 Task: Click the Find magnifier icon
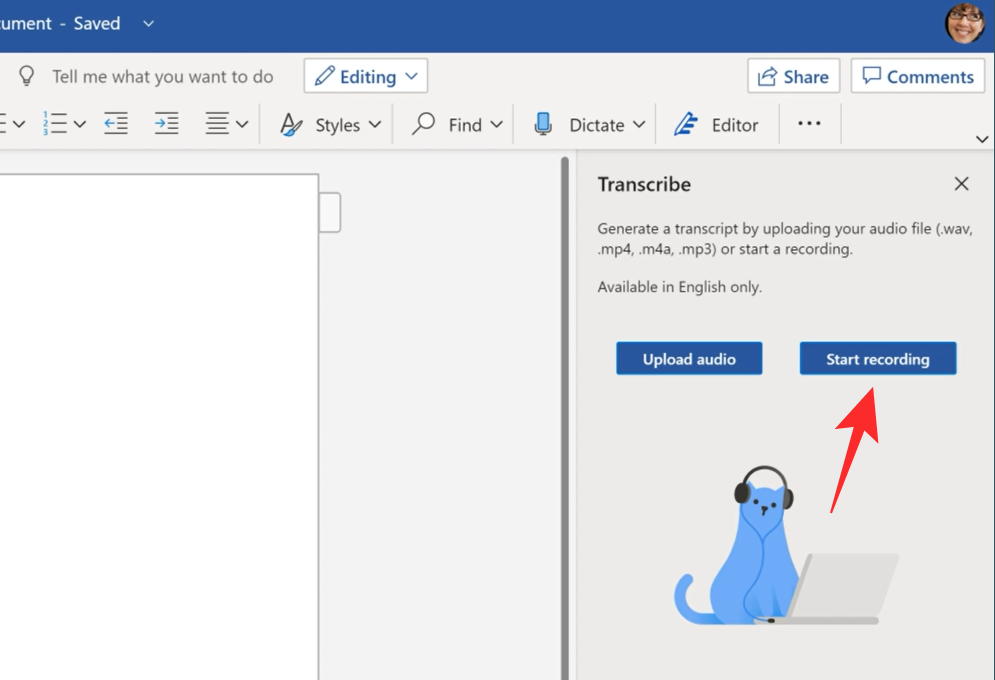tap(424, 123)
